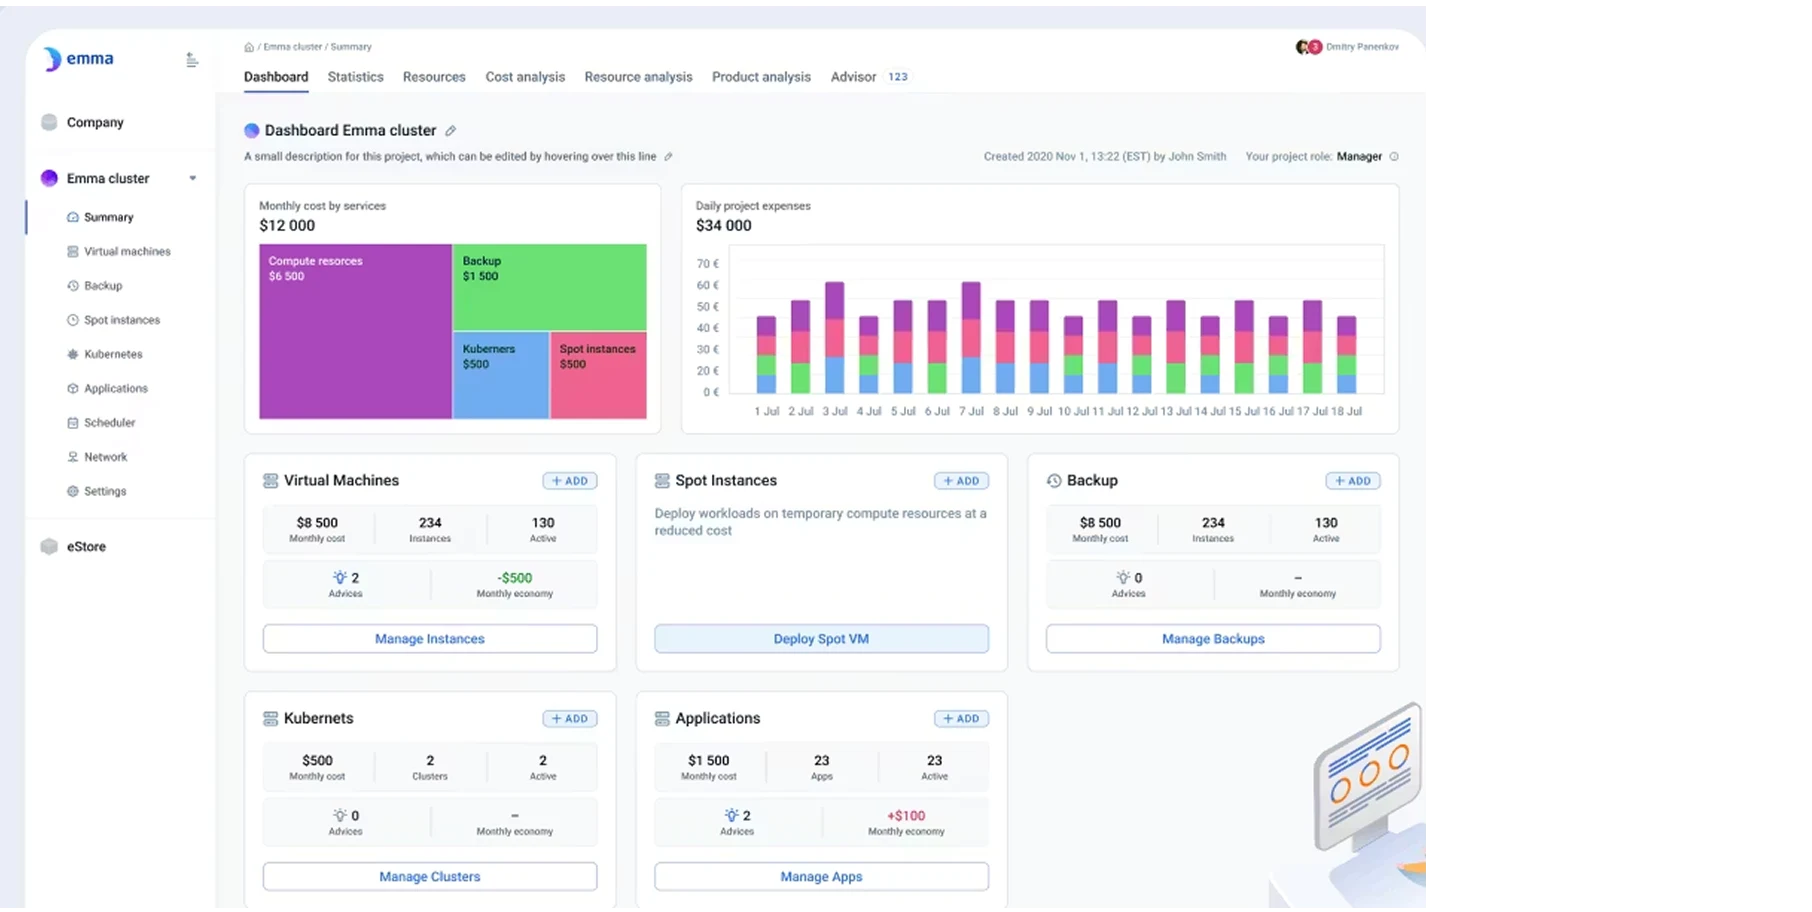Click pencil icon next to Dashboard Emma cluster
The image size is (1812, 912).
451,131
